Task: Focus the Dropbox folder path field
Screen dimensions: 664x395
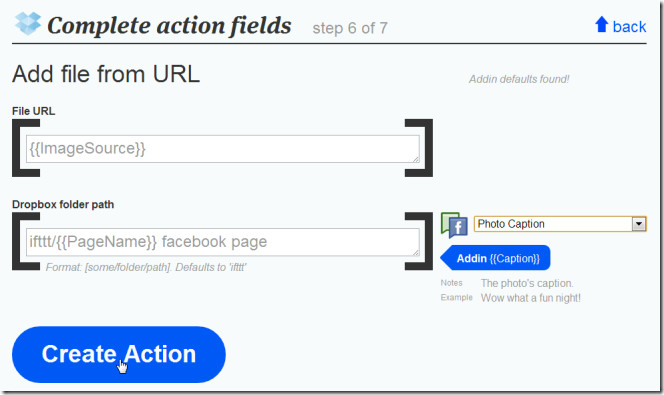Action: coord(223,242)
